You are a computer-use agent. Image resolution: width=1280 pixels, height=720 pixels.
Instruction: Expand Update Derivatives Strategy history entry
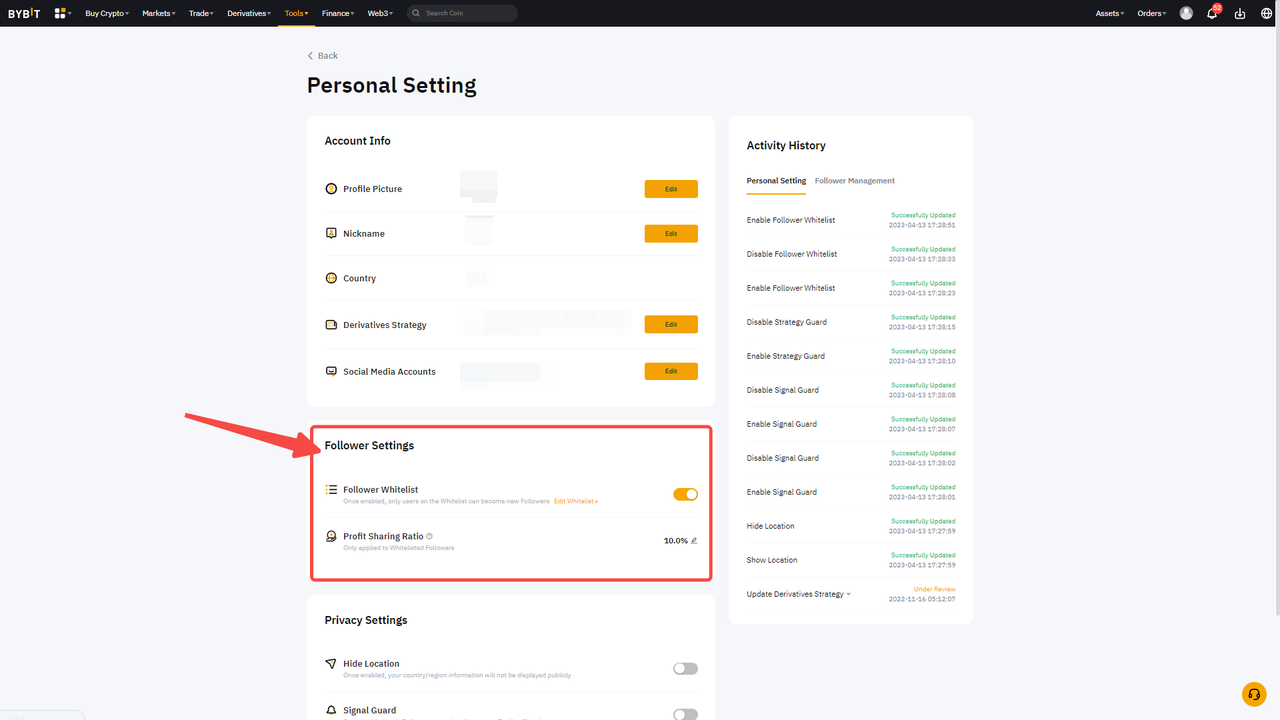(849, 595)
